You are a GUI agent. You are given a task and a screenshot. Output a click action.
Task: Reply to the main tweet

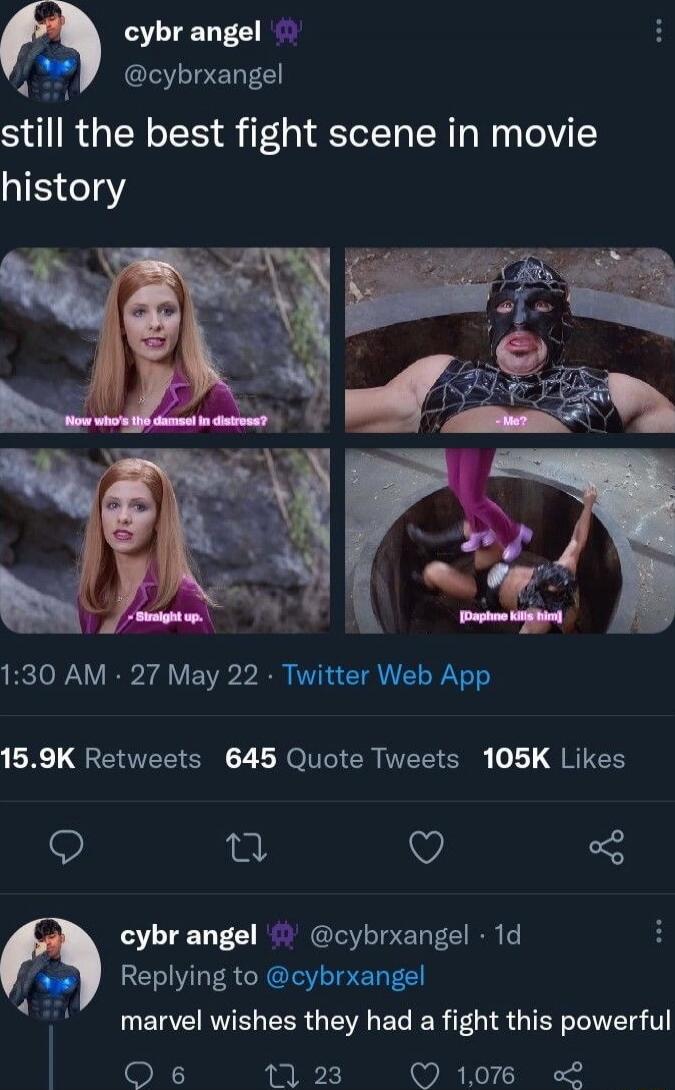coord(66,848)
